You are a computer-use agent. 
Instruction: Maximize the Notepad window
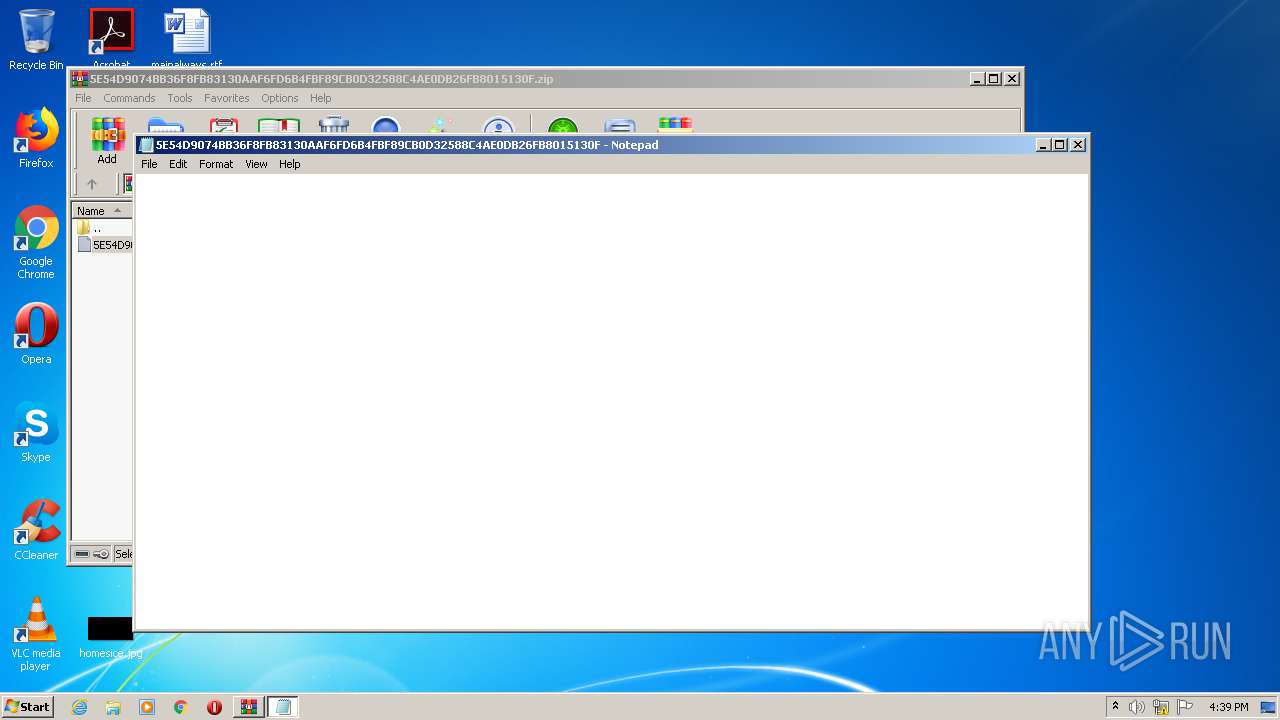pos(1060,145)
